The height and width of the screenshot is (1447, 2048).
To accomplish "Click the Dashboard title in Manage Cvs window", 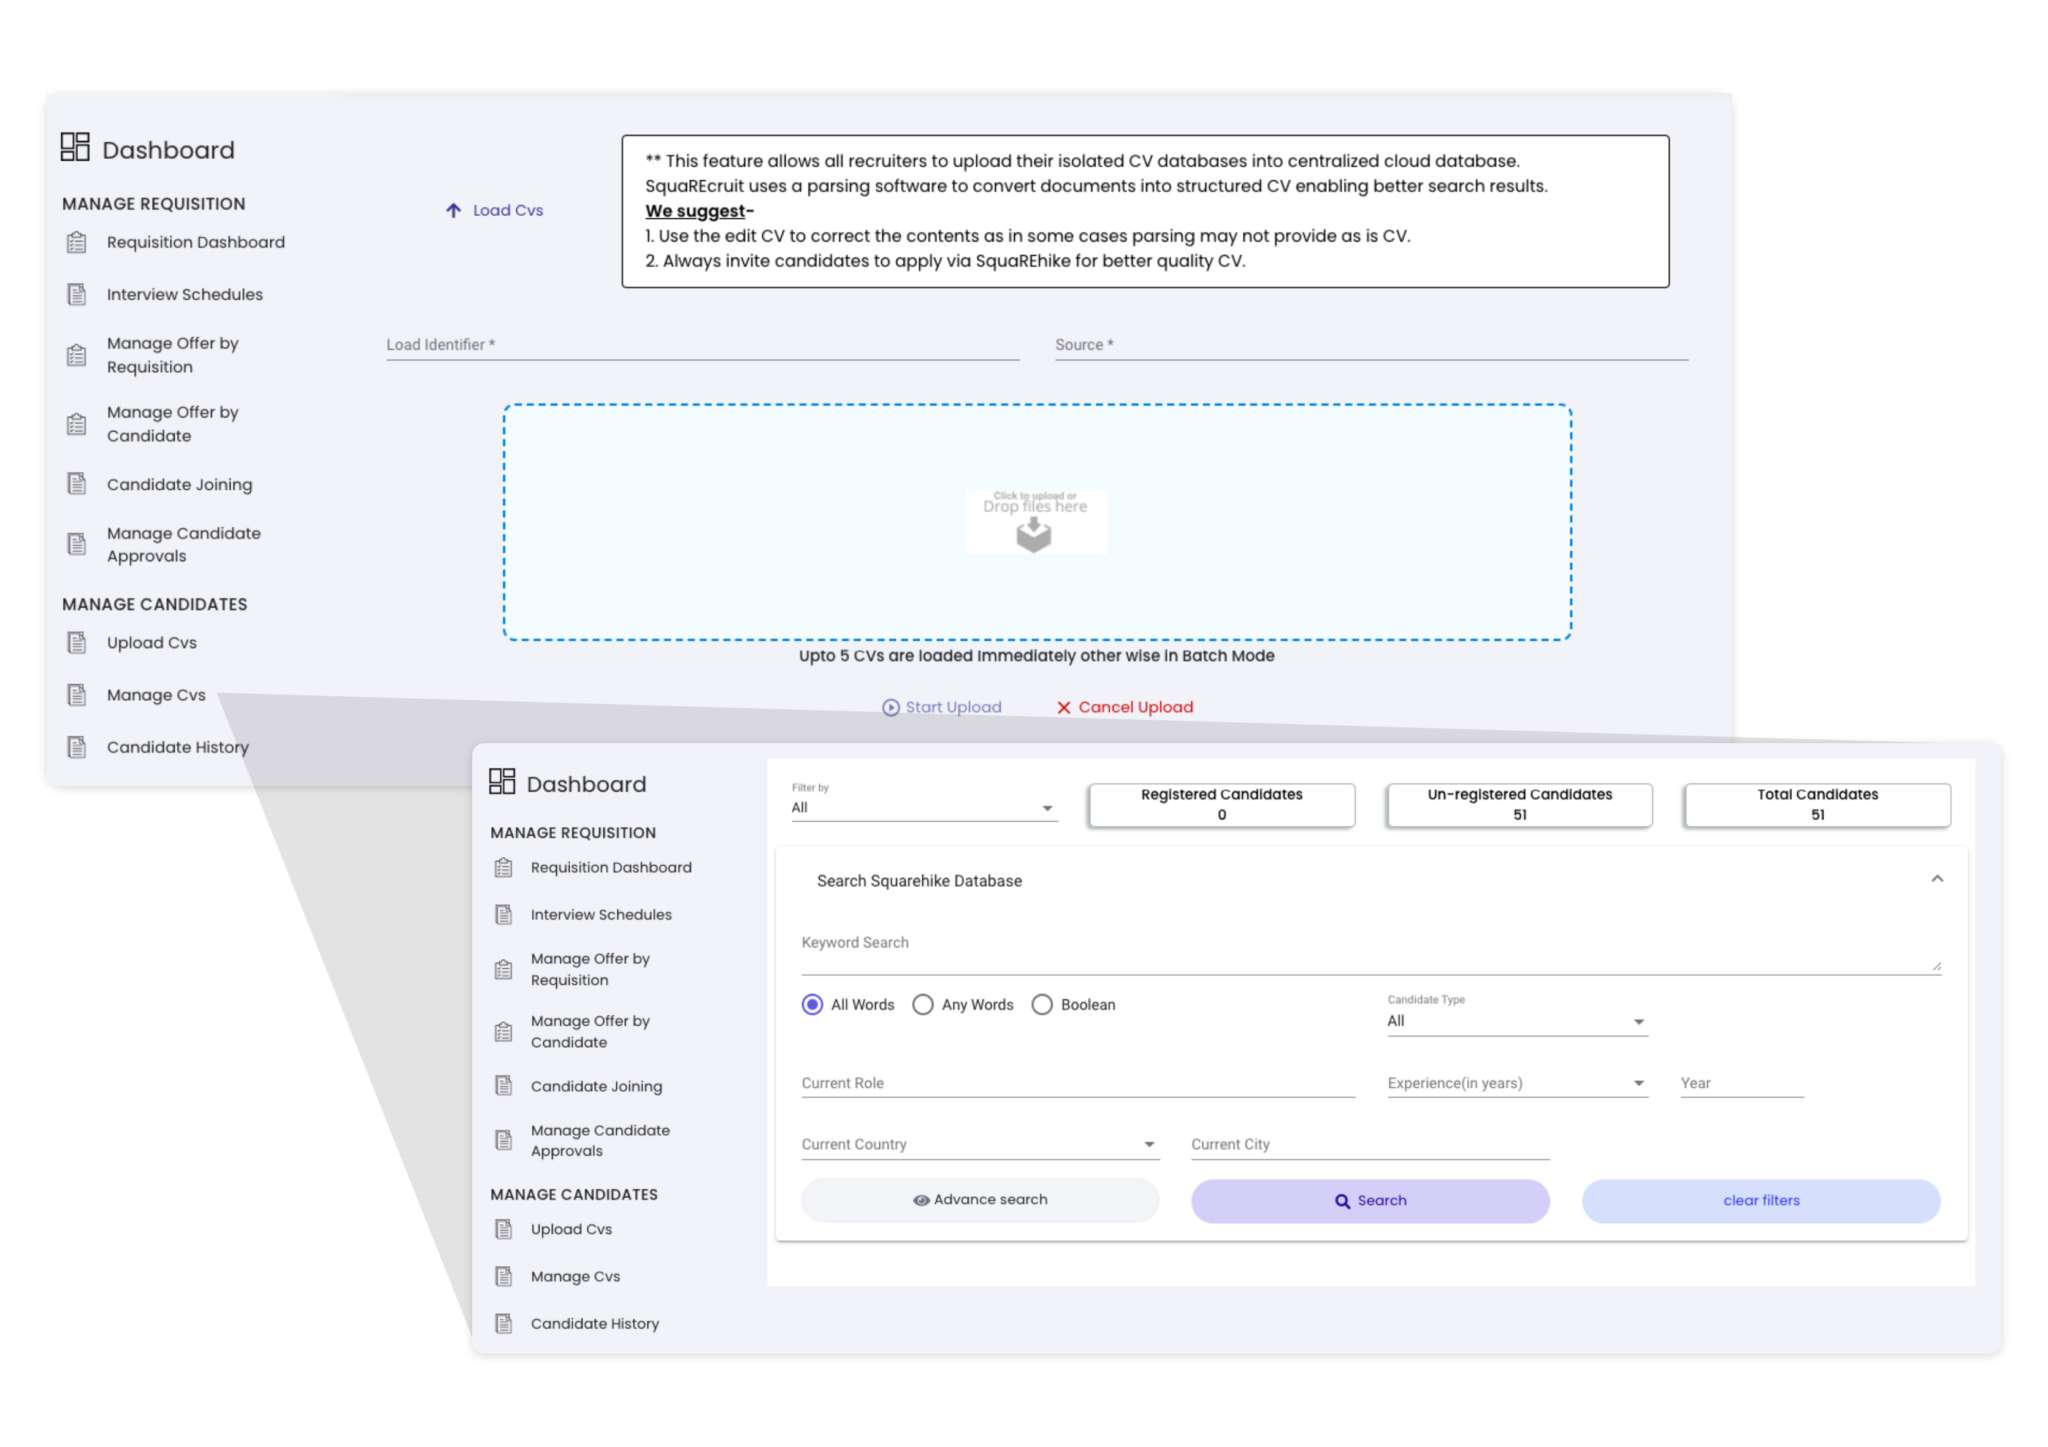I will click(x=586, y=784).
